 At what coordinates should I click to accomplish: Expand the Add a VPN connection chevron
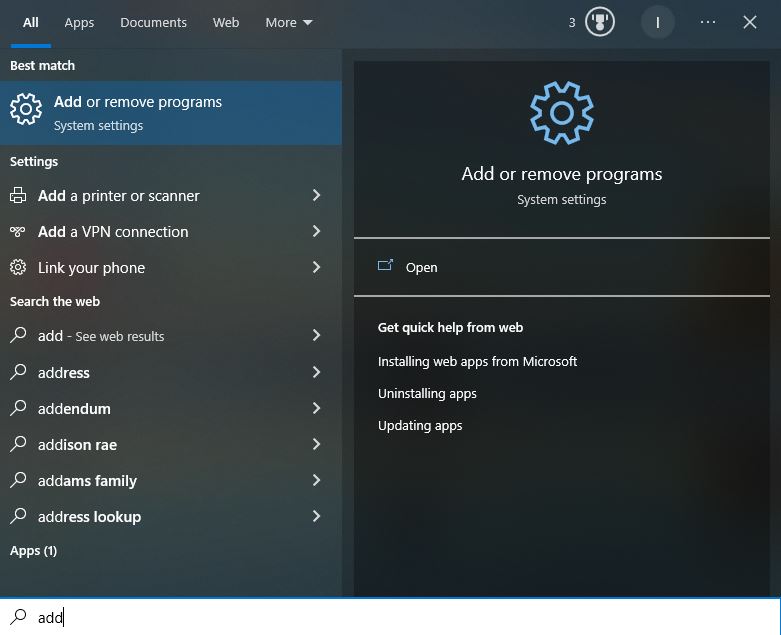pos(316,231)
